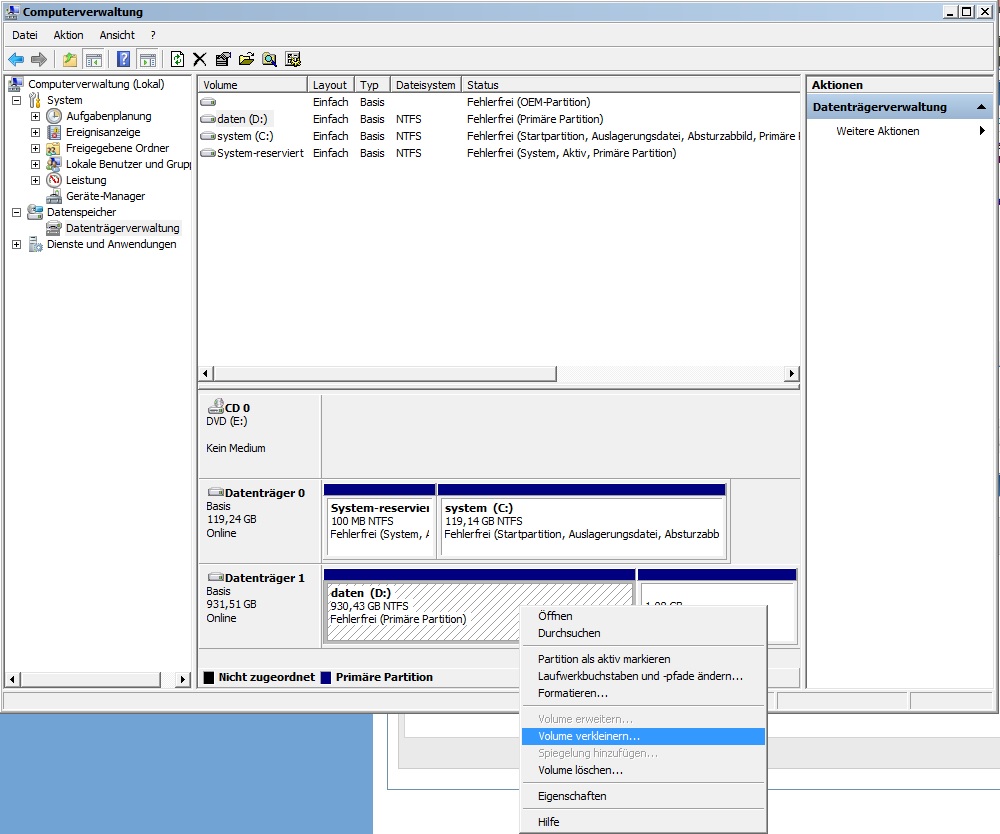Choose Volume löschen from context menu

pos(643,770)
